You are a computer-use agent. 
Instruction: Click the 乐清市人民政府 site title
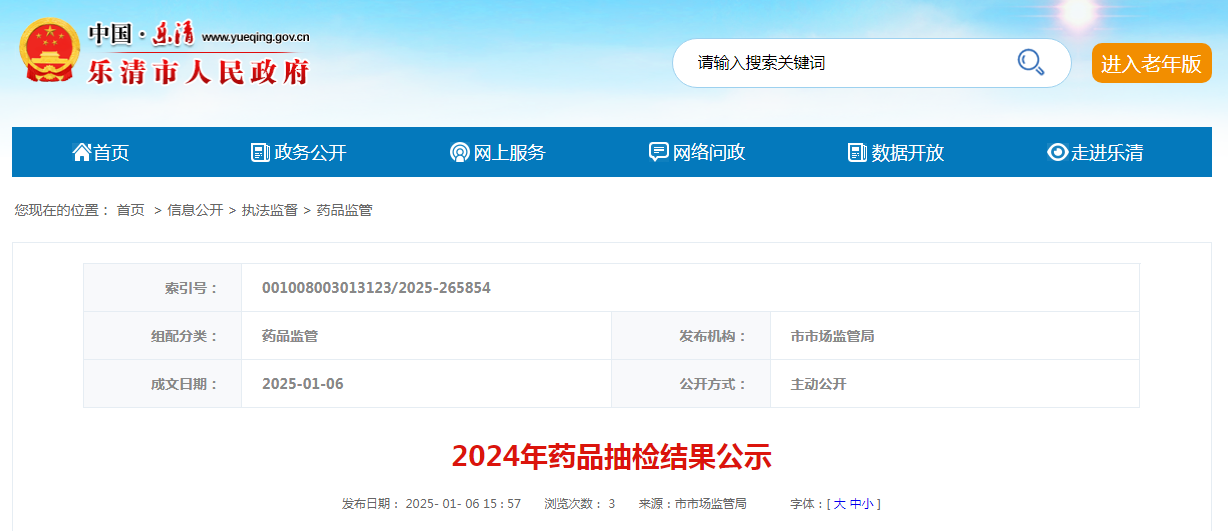199,72
